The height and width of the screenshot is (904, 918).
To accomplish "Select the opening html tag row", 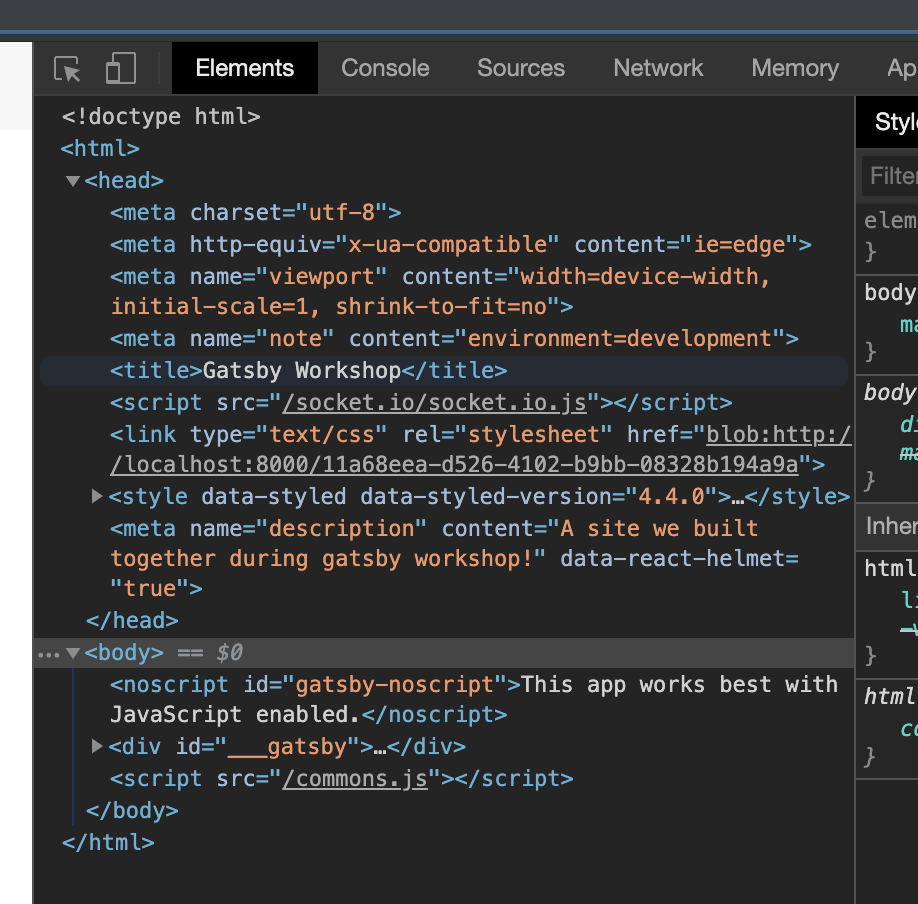I will [x=100, y=149].
